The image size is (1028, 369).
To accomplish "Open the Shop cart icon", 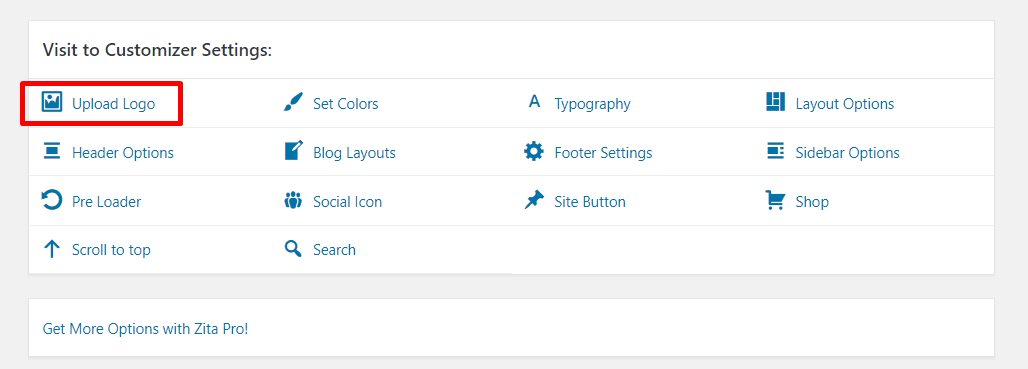I will click(x=776, y=200).
